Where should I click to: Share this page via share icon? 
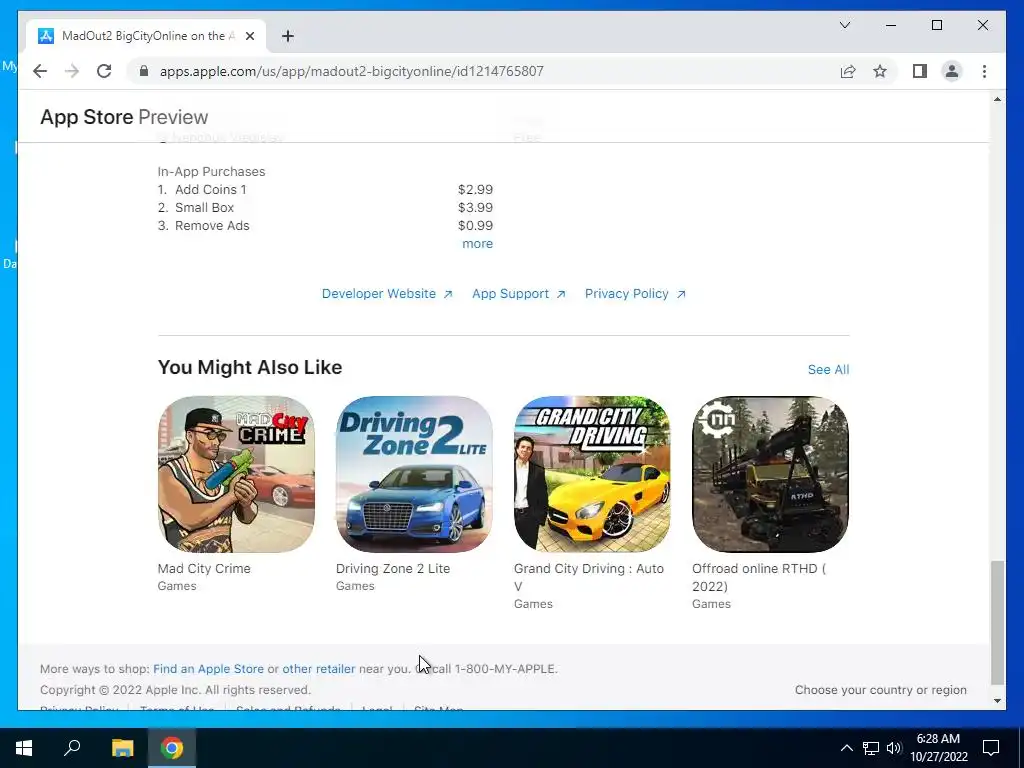[x=848, y=71]
